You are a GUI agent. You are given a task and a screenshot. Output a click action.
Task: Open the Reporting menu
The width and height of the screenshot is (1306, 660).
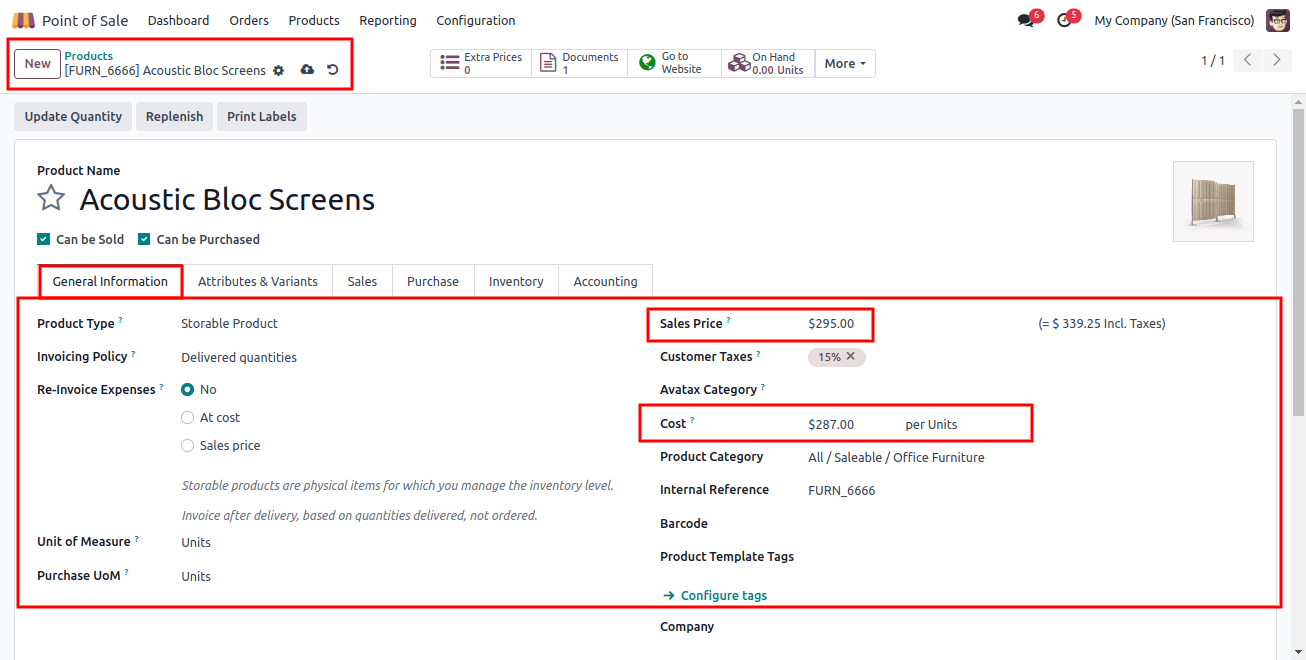(x=388, y=20)
